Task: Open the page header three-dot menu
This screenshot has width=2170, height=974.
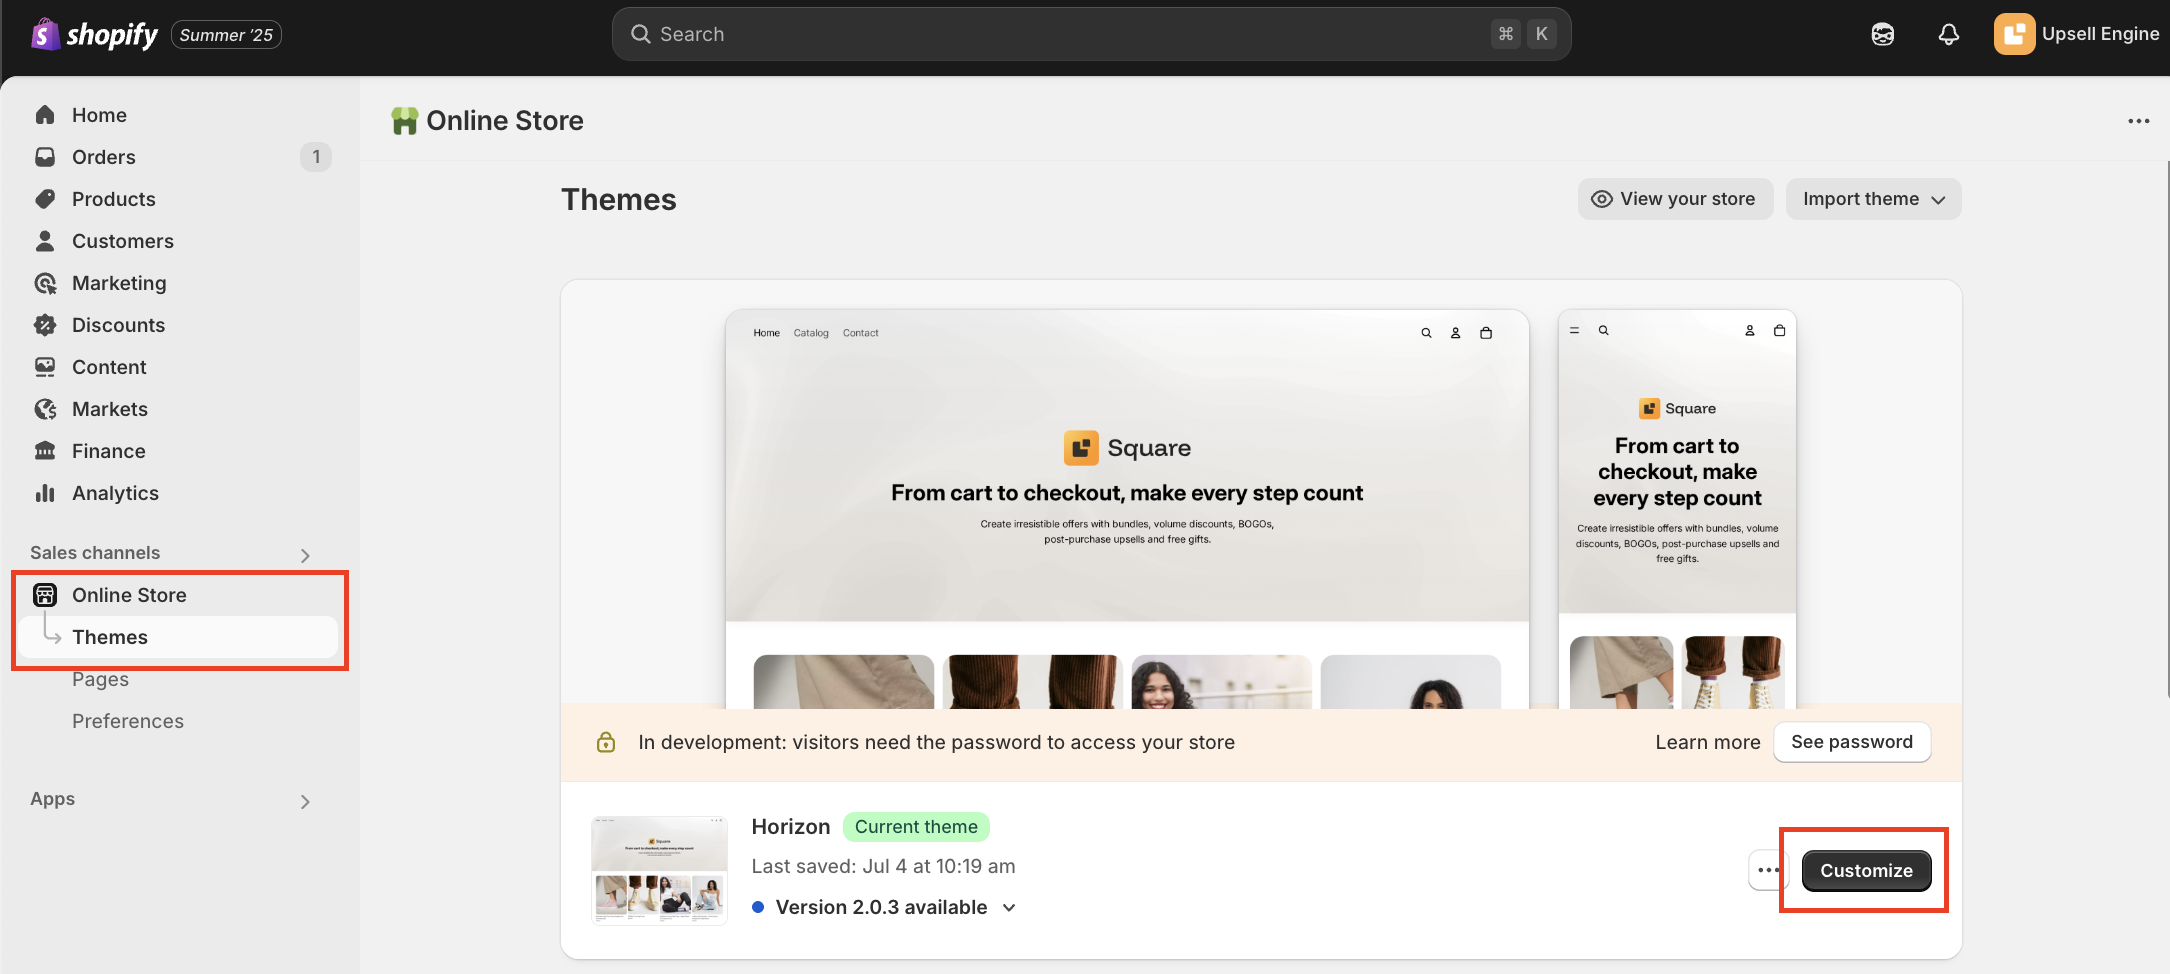Action: click(2139, 121)
